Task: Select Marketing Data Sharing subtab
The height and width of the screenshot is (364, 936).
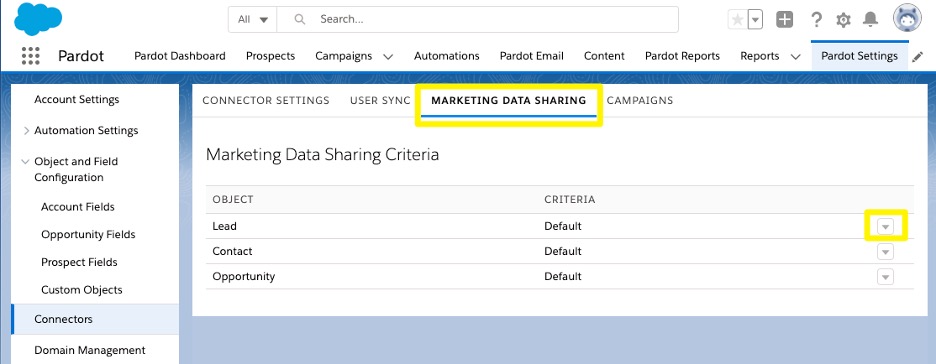Action: (509, 100)
